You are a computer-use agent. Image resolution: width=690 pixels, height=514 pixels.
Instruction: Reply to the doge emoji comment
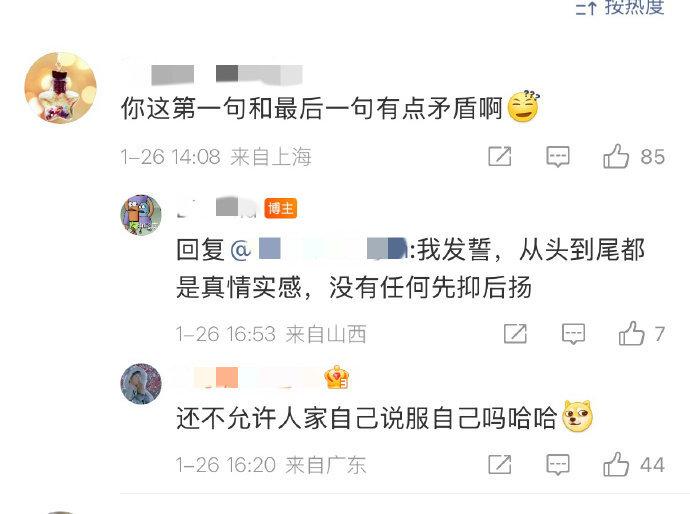click(x=558, y=465)
